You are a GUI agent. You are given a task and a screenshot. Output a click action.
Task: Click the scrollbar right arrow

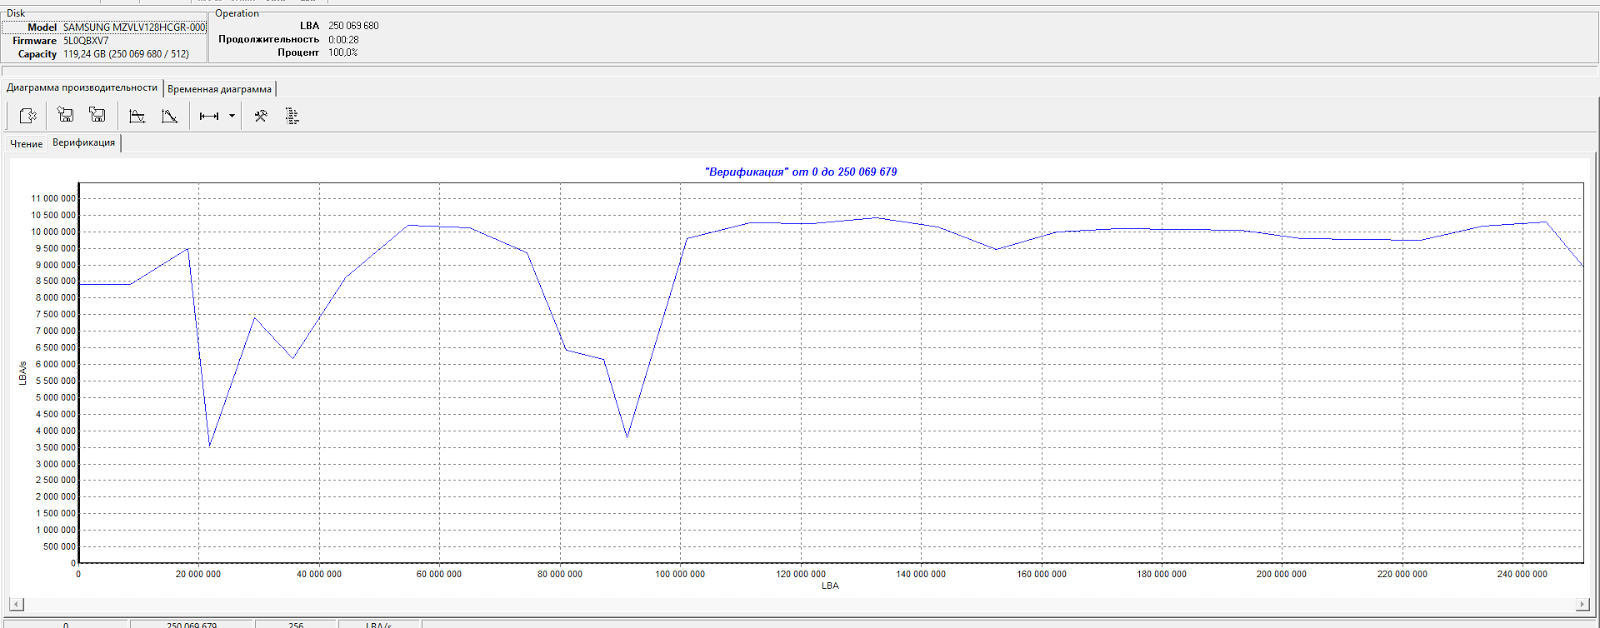[x=1582, y=604]
